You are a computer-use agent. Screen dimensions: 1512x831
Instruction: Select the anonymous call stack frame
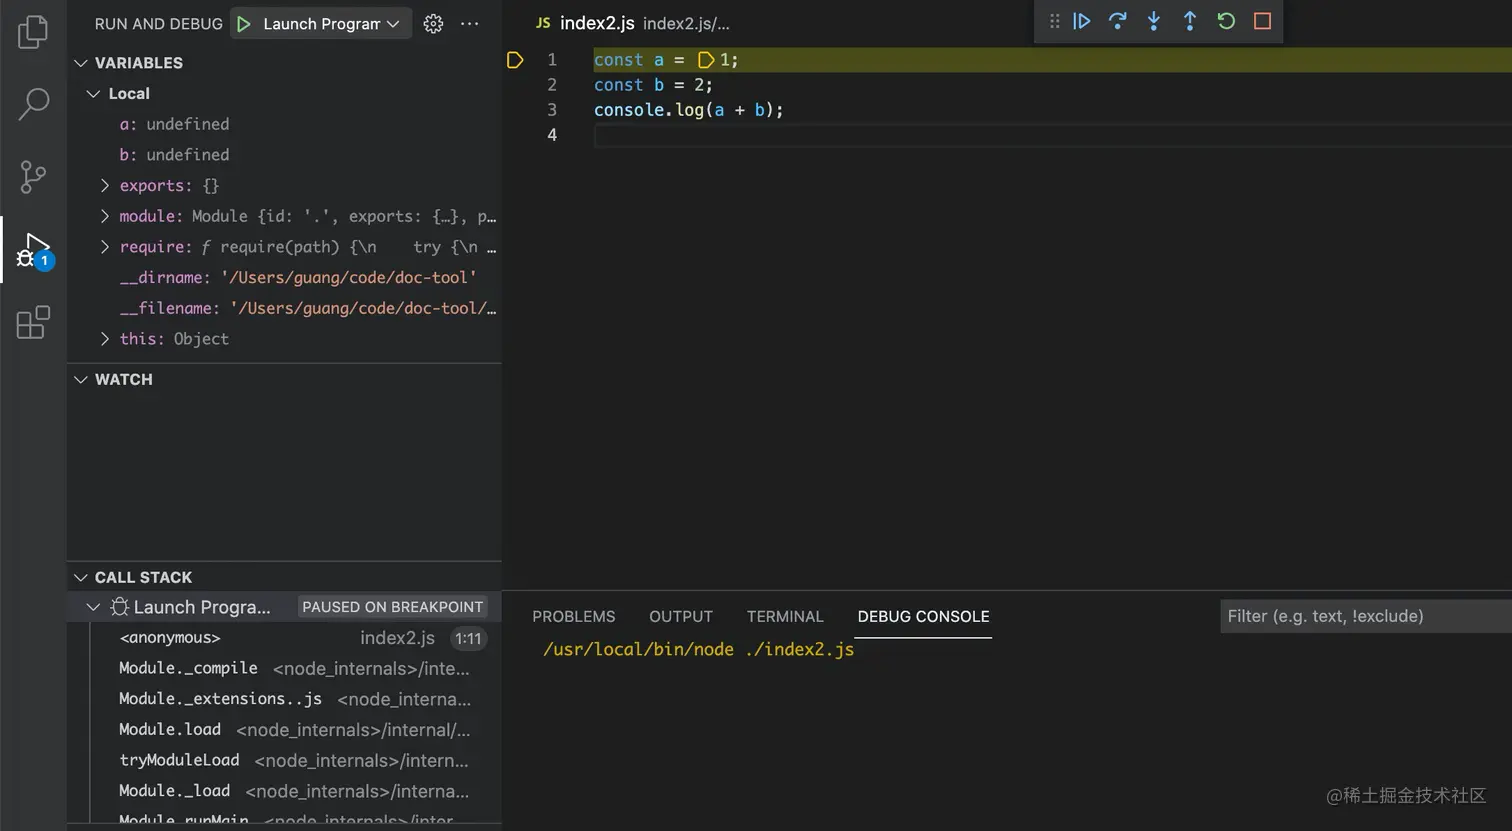coord(170,638)
